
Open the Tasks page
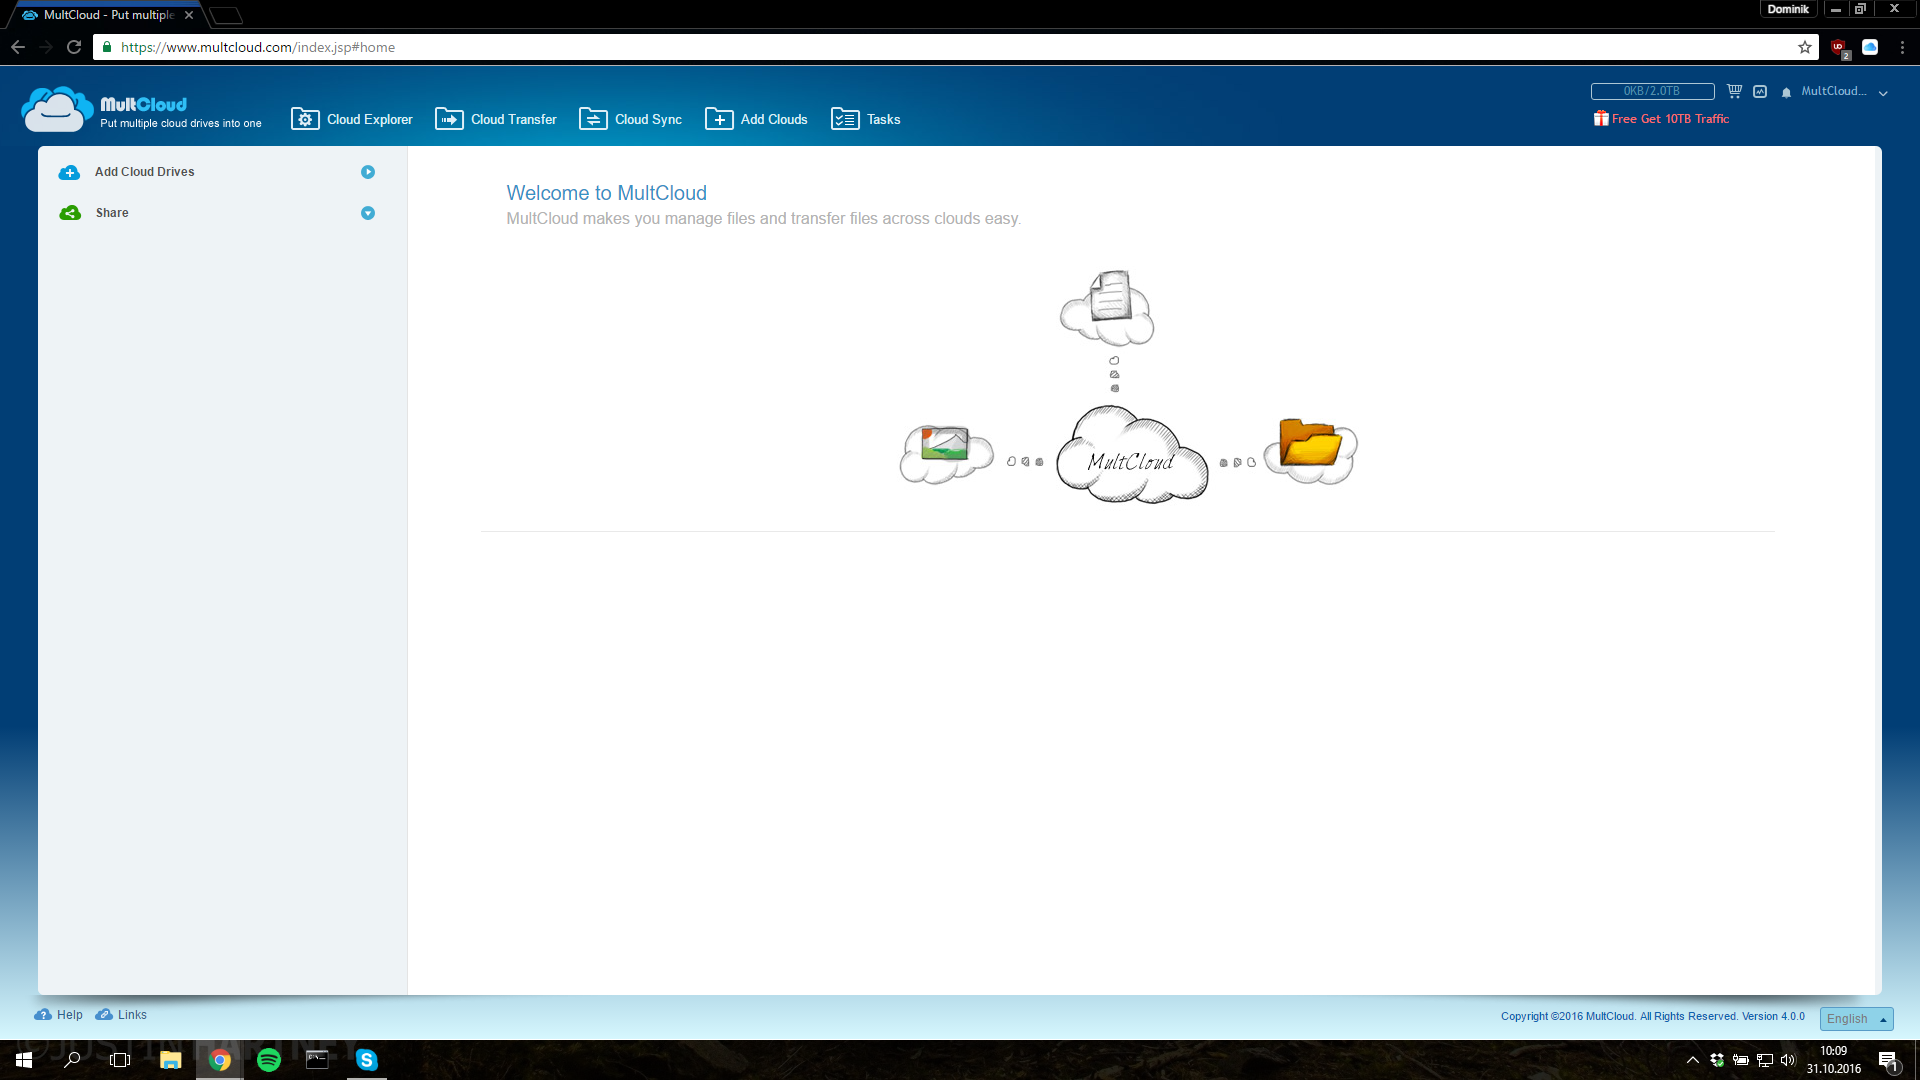(866, 119)
